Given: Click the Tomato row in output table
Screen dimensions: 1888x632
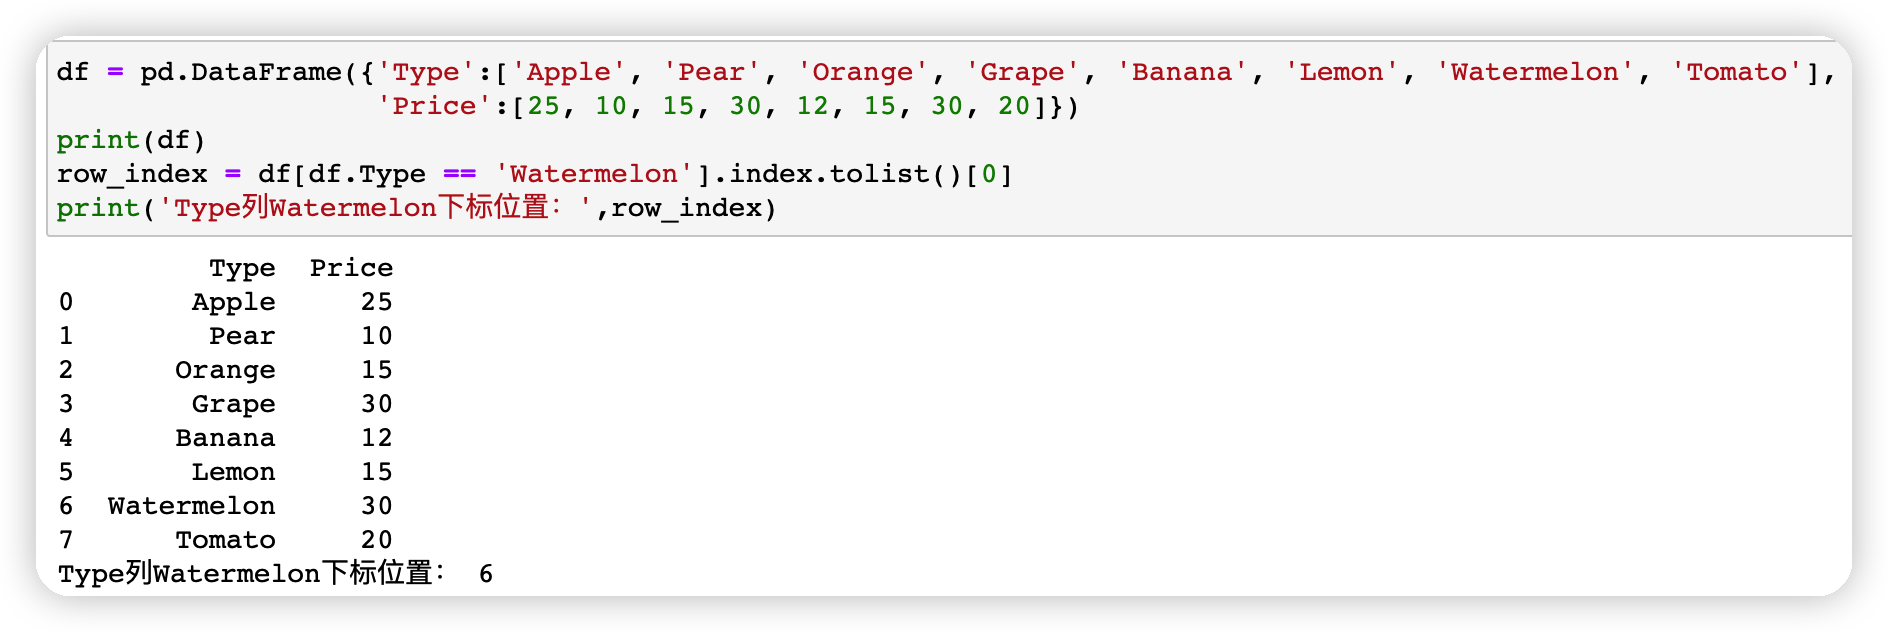Looking at the screenshot, I should pyautogui.click(x=225, y=540).
